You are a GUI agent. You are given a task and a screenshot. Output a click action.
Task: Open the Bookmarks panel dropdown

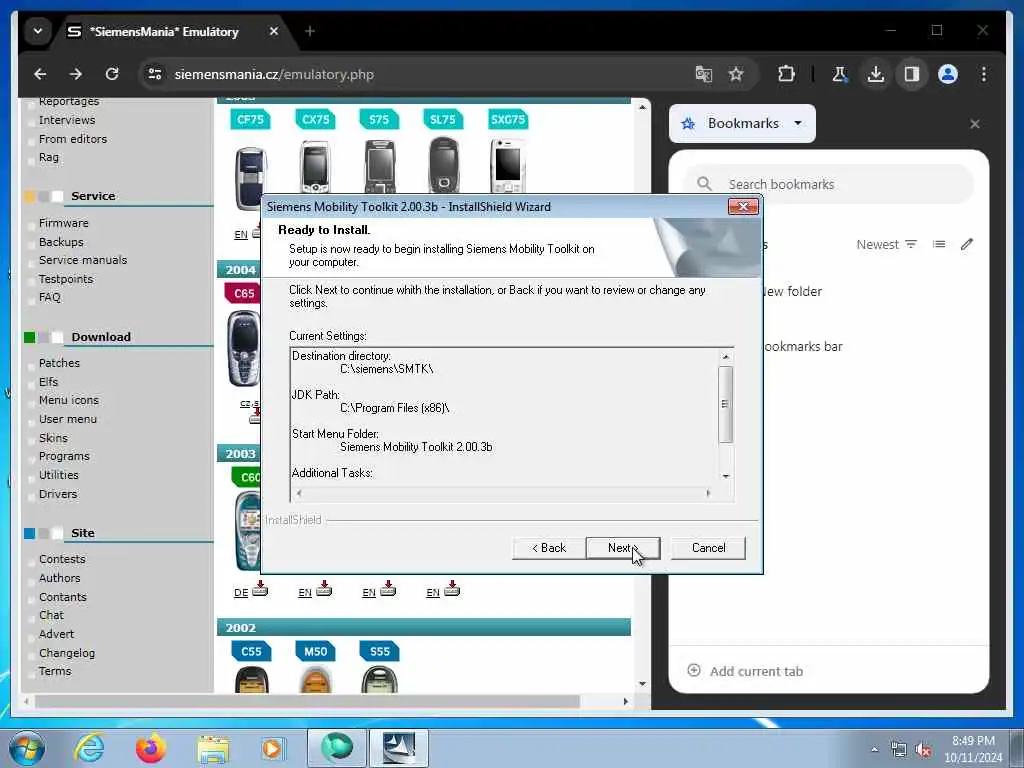coord(742,123)
